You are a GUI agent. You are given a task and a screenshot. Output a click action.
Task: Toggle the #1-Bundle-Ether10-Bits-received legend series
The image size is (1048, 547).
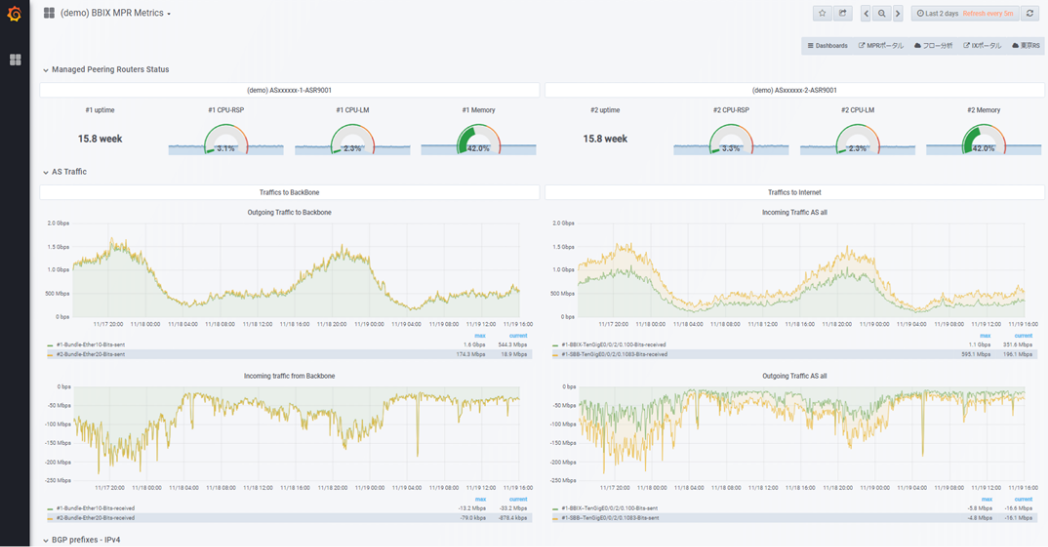click(x=95, y=508)
